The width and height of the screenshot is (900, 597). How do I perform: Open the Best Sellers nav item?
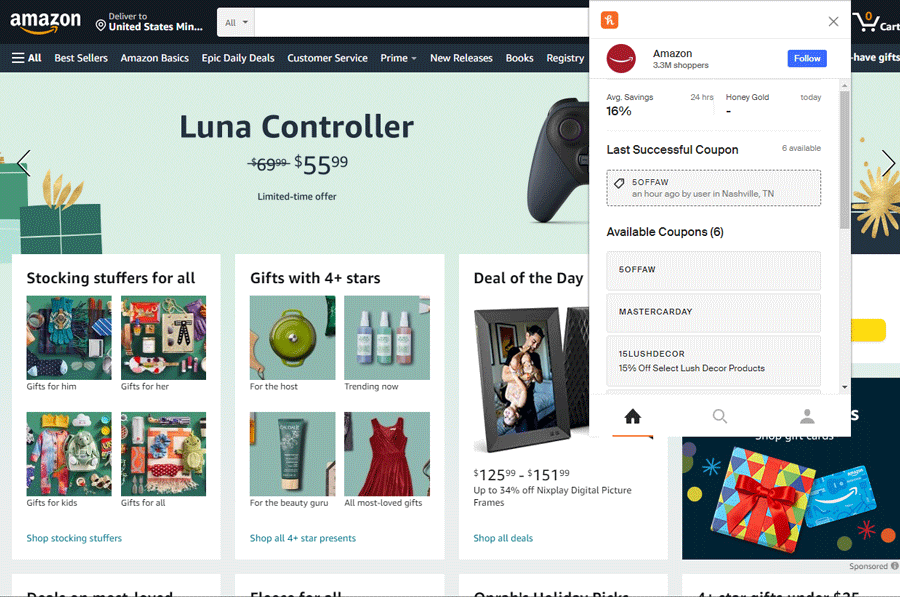(x=81, y=58)
